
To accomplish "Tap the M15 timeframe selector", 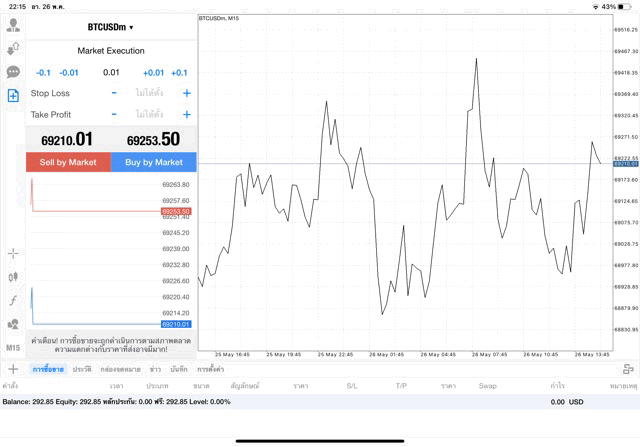I will (x=13, y=348).
